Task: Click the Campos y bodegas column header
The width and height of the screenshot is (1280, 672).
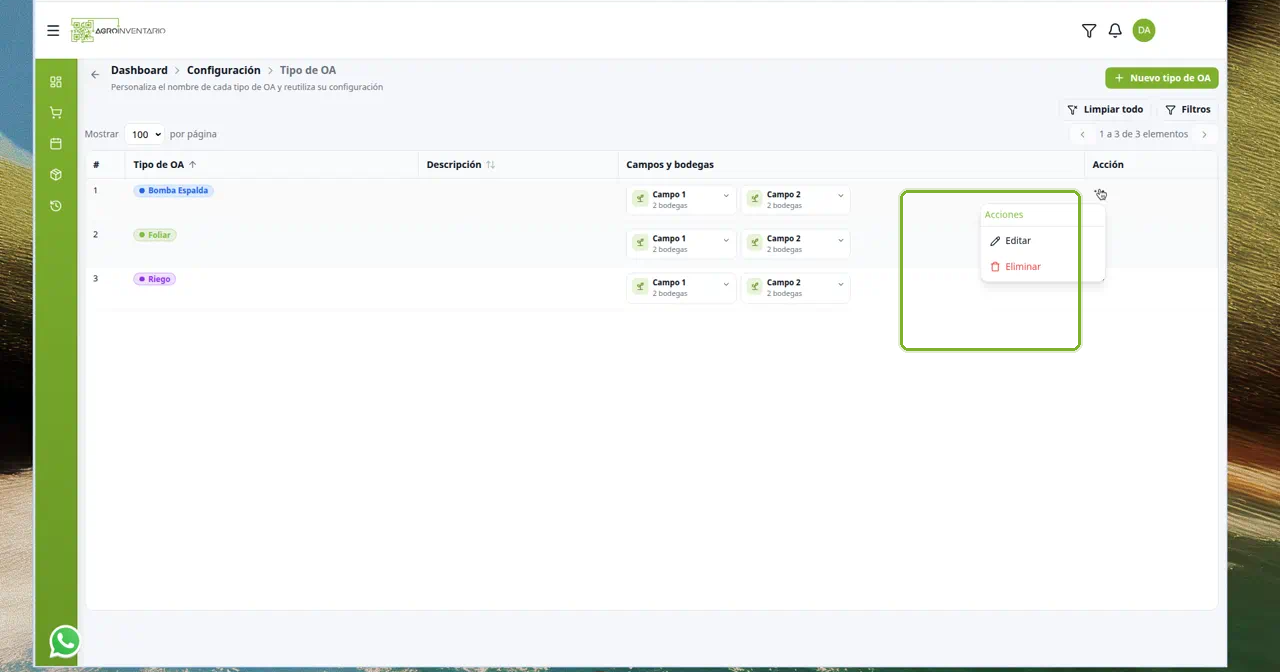Action: [670, 165]
